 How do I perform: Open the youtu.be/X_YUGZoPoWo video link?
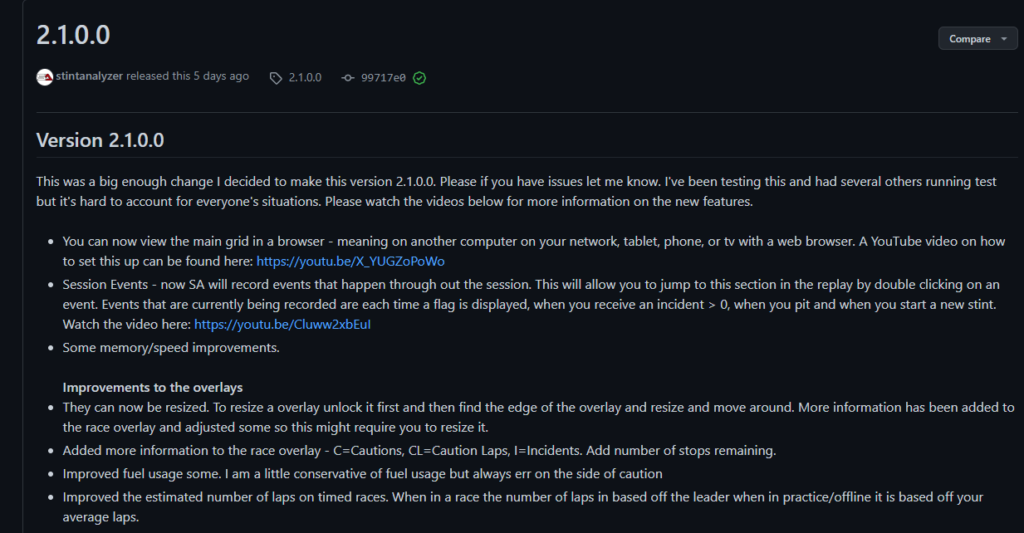coord(350,261)
